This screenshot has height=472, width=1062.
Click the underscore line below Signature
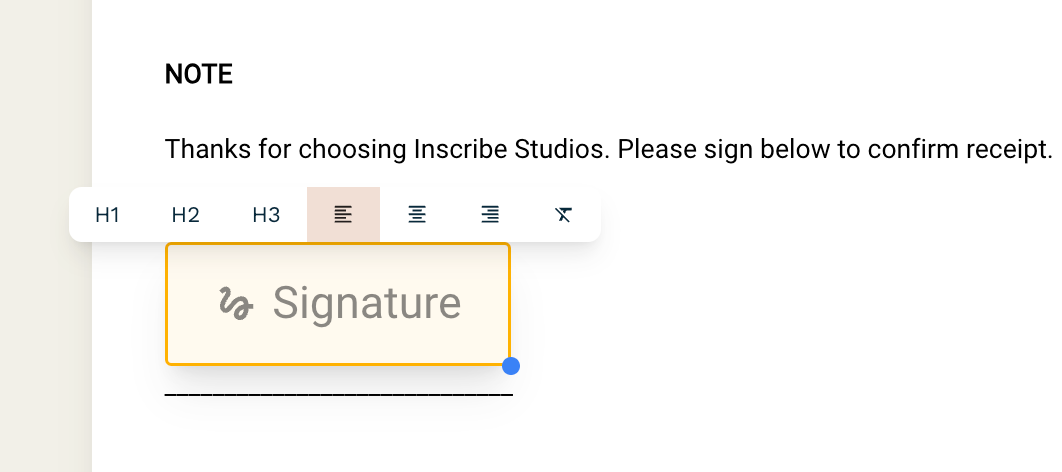click(x=338, y=394)
